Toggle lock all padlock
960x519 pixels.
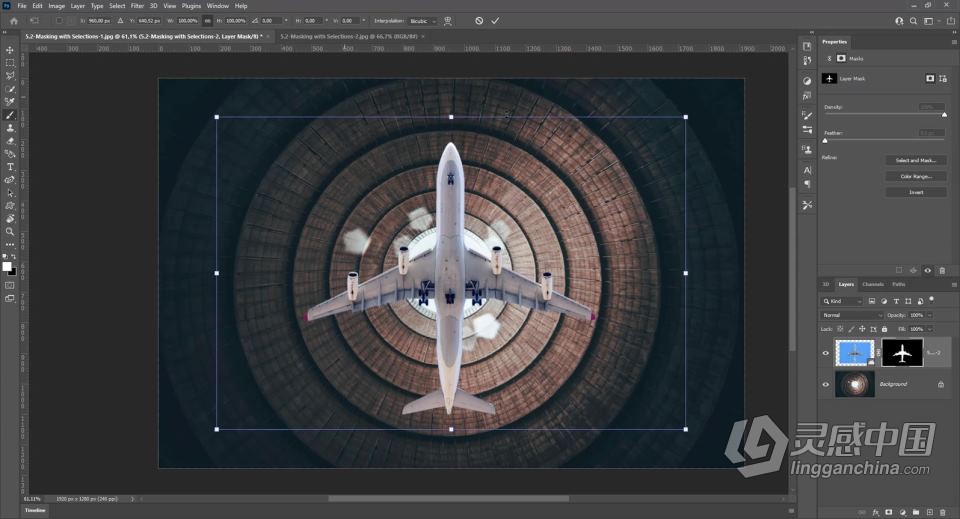click(x=884, y=329)
